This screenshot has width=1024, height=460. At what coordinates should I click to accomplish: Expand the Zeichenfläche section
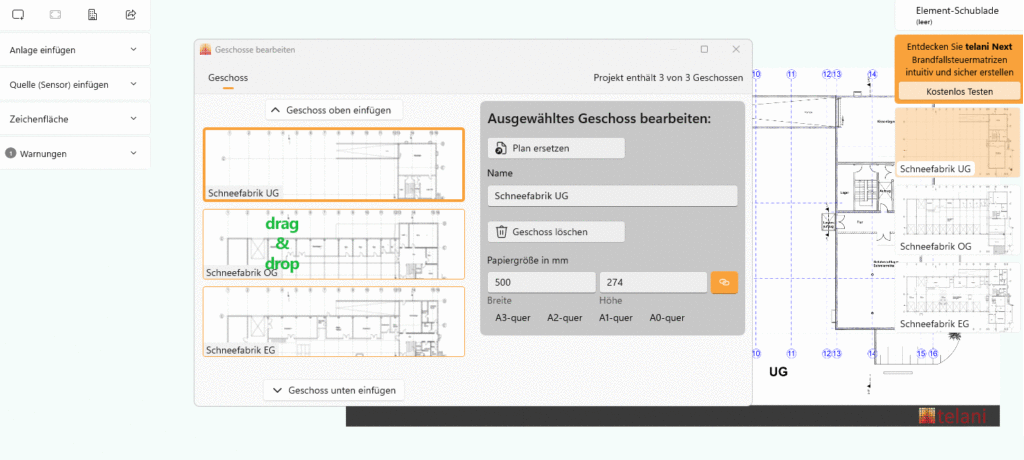(x=75, y=118)
